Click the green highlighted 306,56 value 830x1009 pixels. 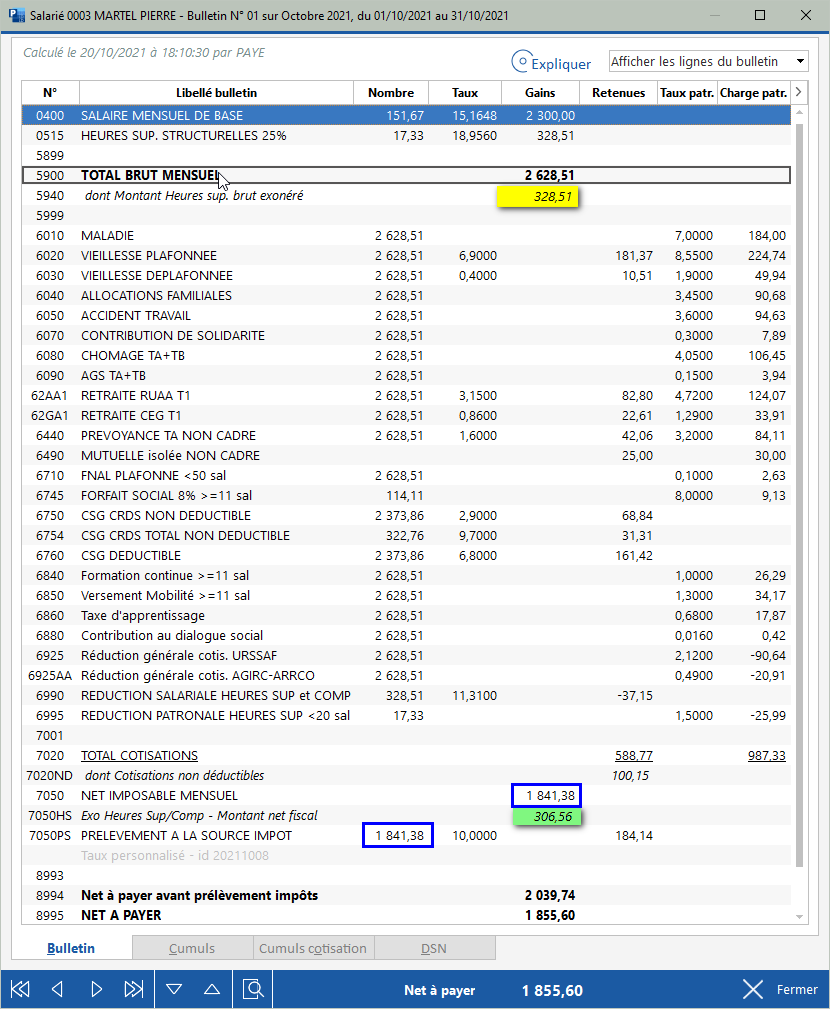pyautogui.click(x=547, y=817)
